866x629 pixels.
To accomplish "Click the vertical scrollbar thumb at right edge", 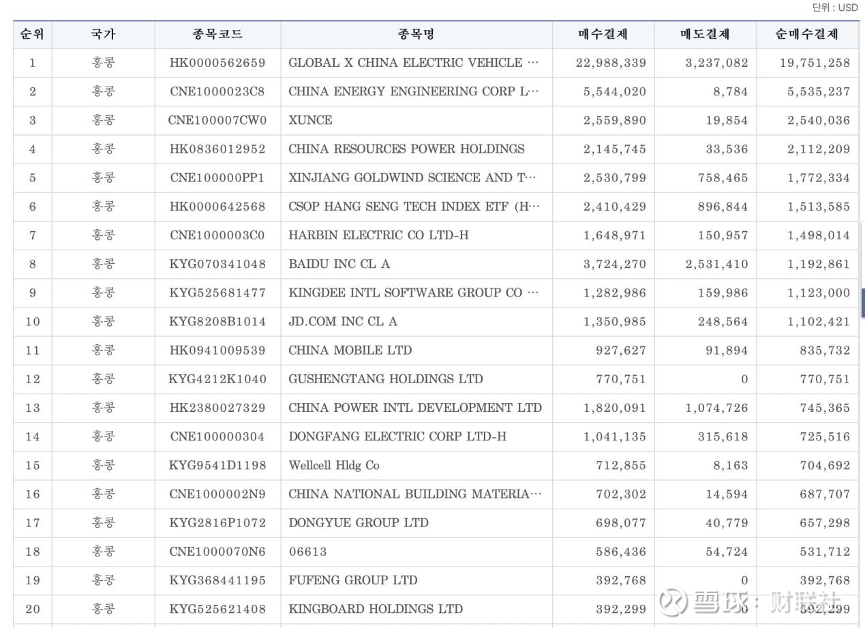I will 863,303.
